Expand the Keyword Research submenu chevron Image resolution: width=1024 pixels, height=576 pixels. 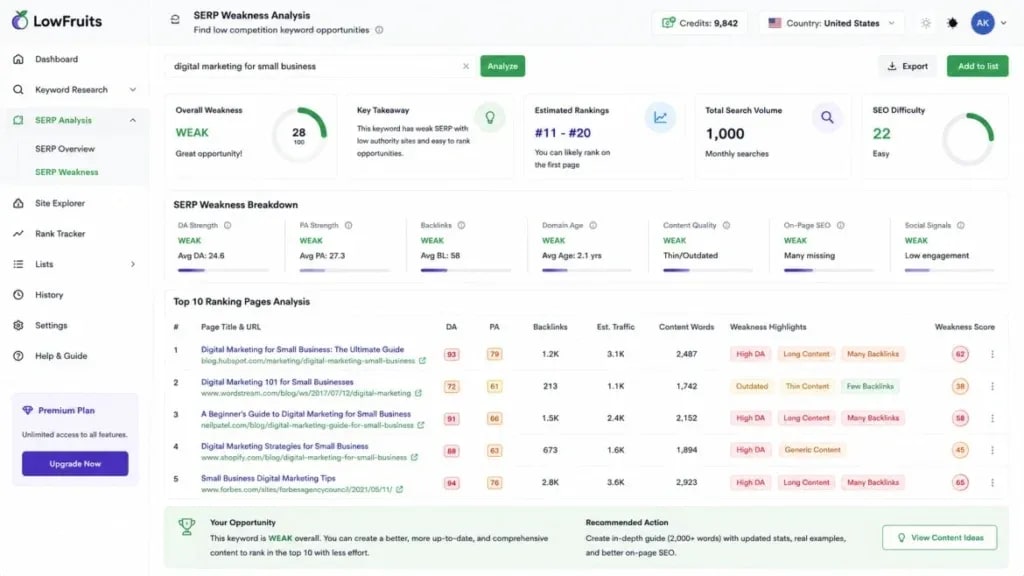pyautogui.click(x=133, y=89)
